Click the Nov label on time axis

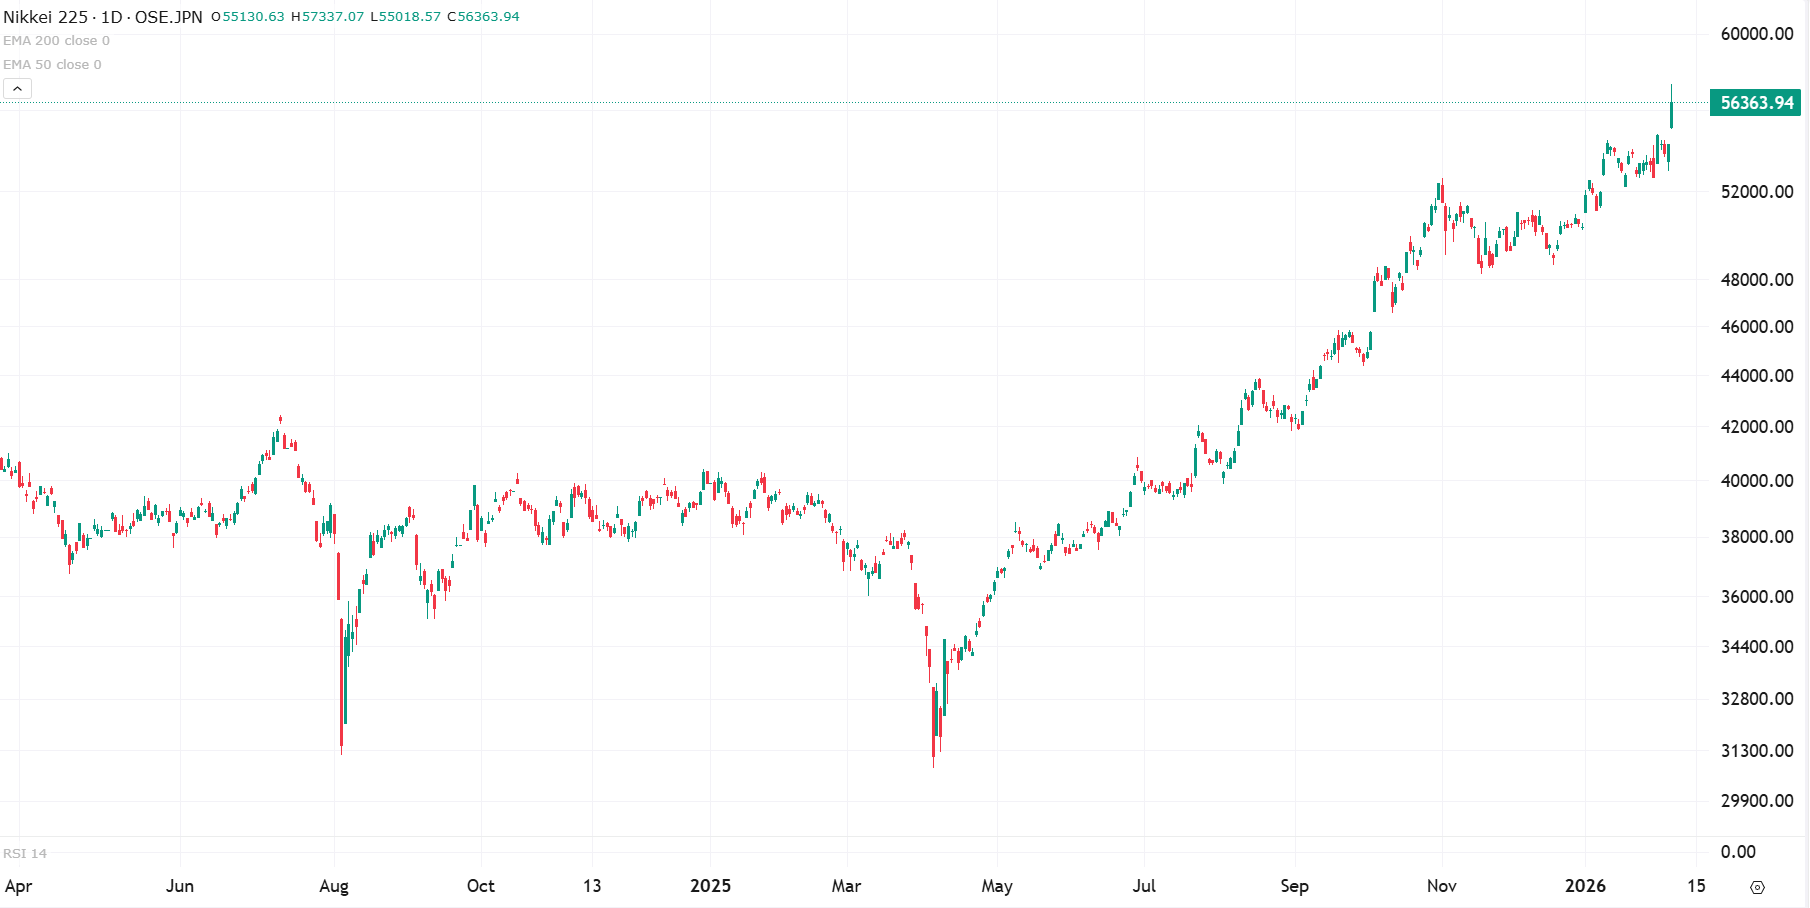pos(1441,886)
